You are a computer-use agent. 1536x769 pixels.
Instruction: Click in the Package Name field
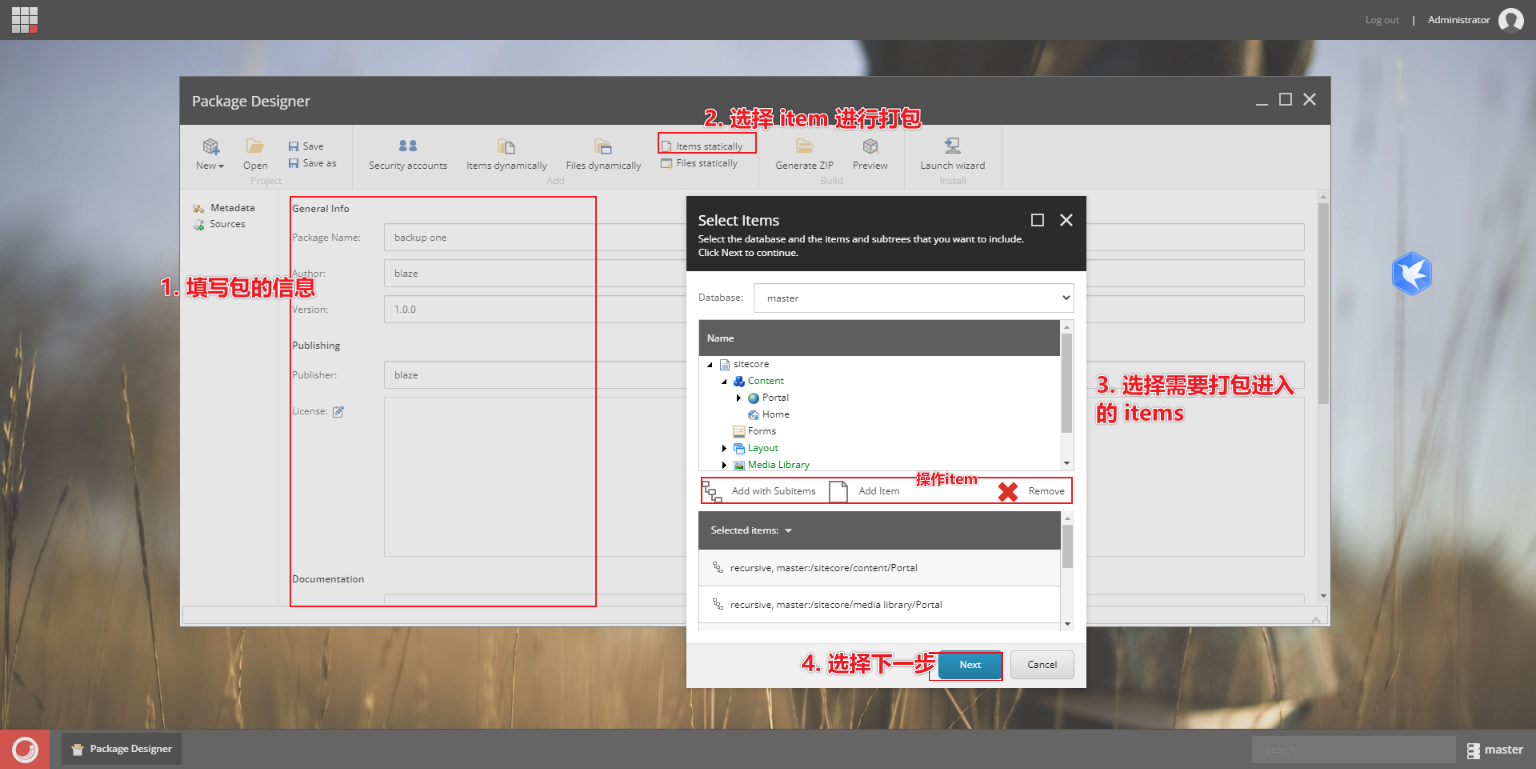844,237
